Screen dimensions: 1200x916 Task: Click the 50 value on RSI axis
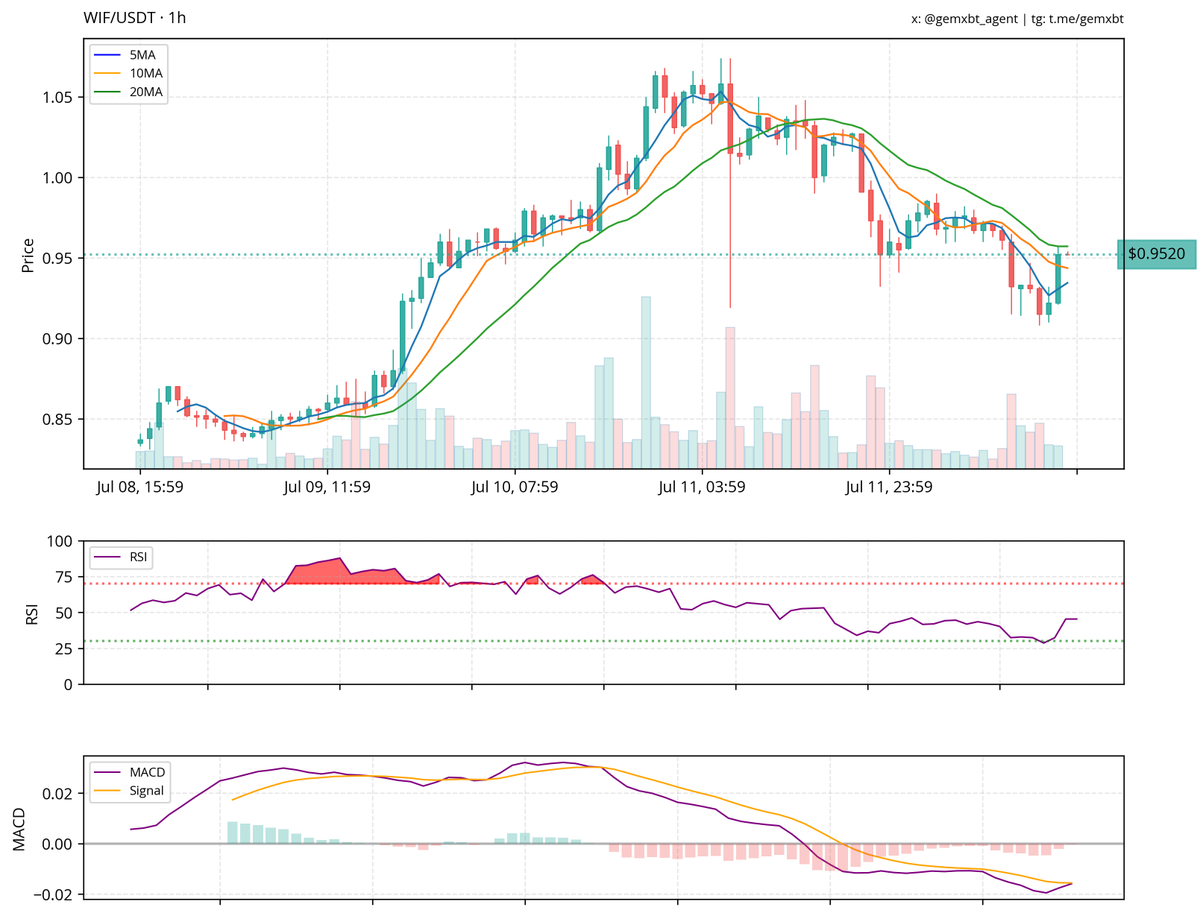tap(65, 612)
